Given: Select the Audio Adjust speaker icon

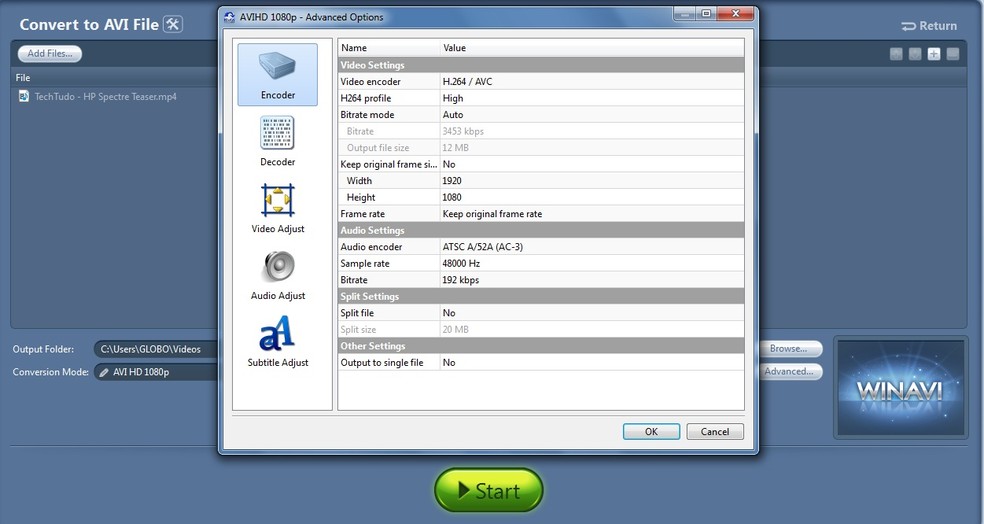Looking at the screenshot, I should [x=279, y=266].
